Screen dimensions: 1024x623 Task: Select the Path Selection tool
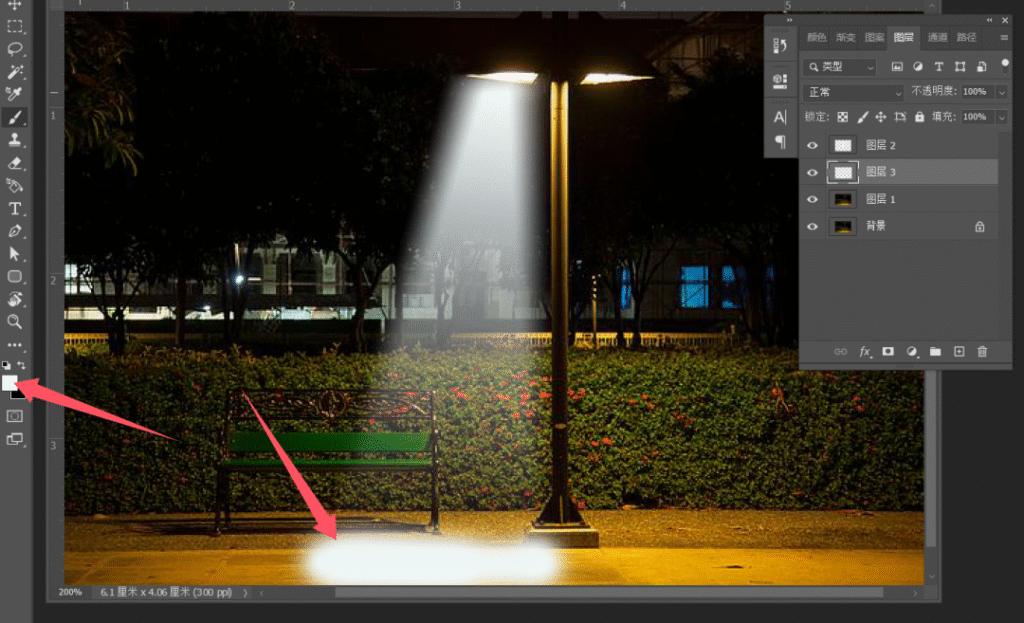14,253
